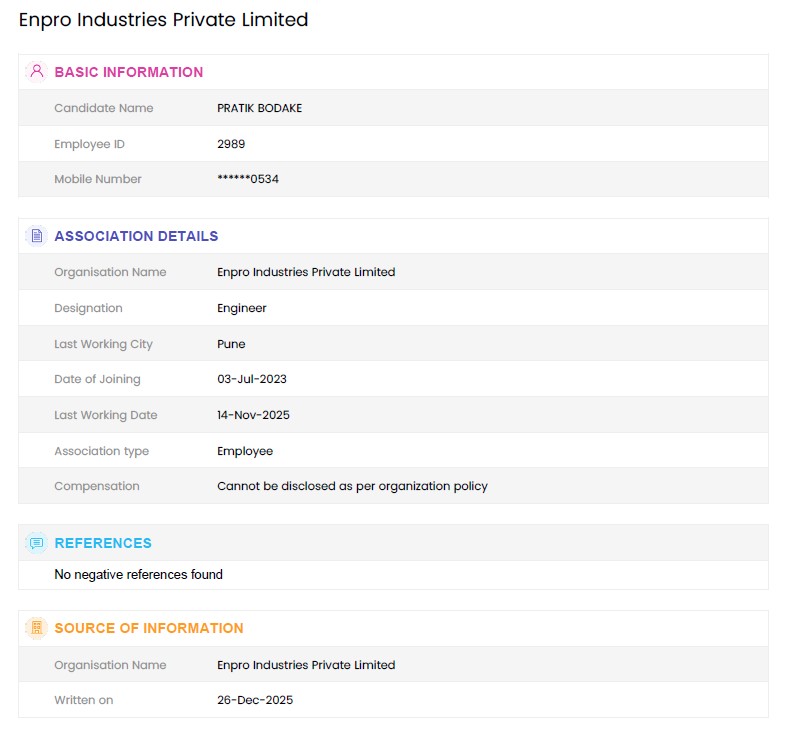
Task: Click the Source of Information heading text
Action: [148, 628]
